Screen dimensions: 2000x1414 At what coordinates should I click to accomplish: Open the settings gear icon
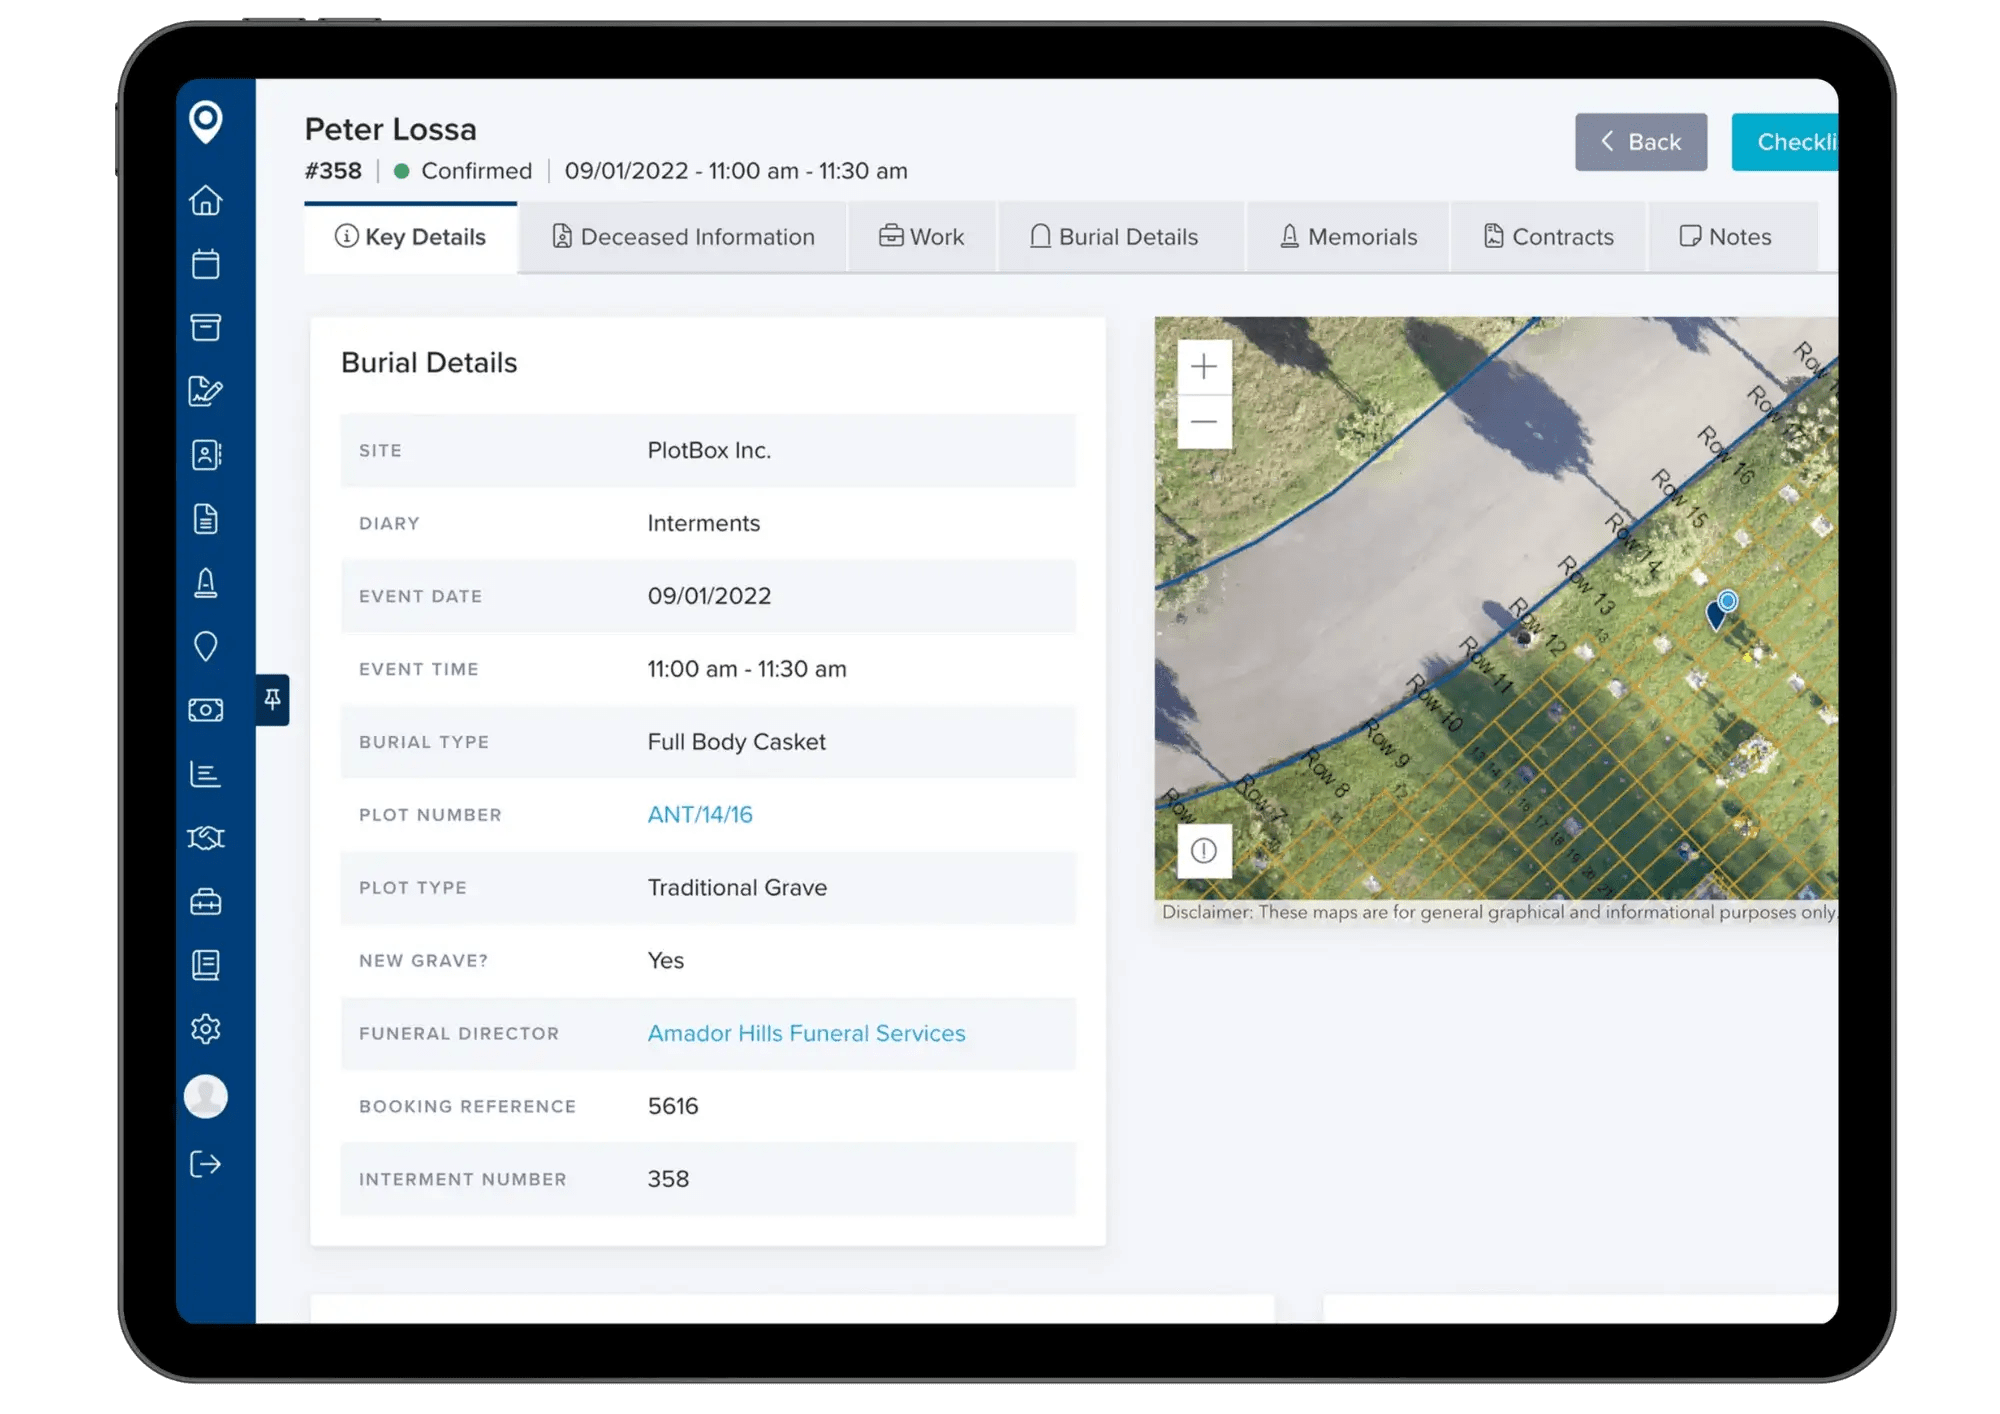(x=206, y=1029)
